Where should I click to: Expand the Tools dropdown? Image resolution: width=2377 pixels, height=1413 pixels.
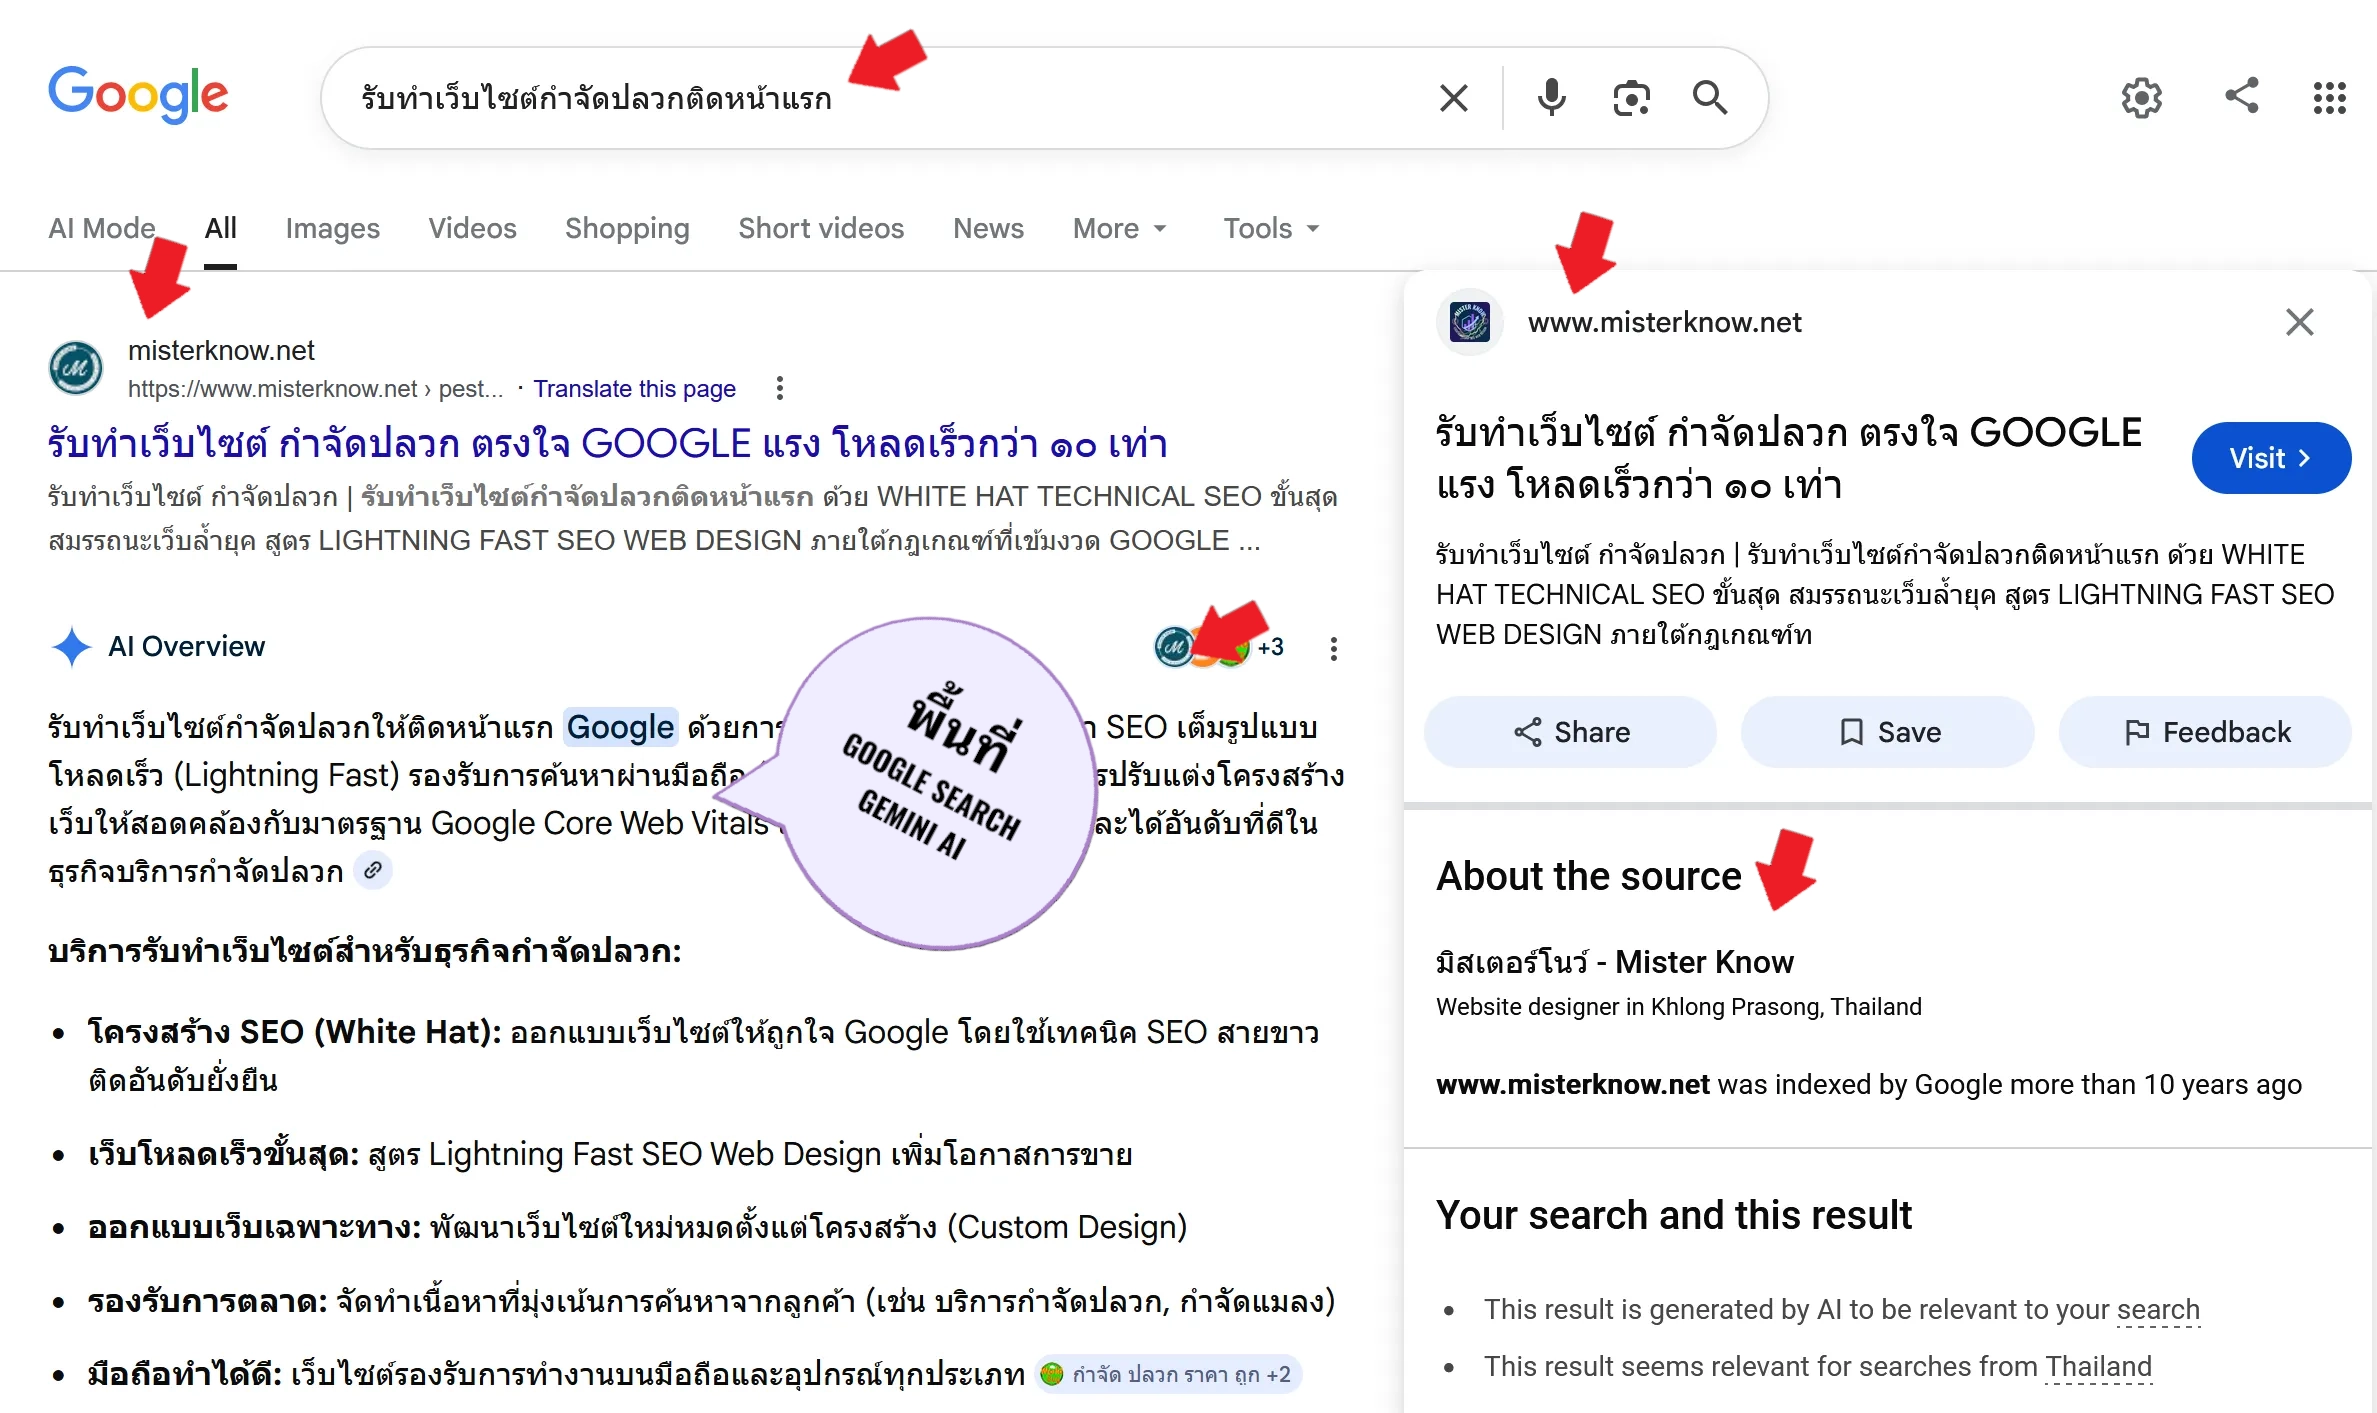coord(1271,228)
